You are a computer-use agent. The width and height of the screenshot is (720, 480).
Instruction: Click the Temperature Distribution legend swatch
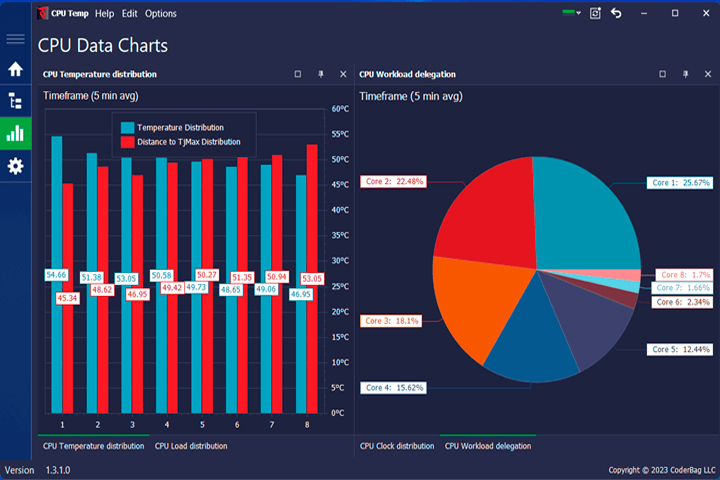click(127, 127)
